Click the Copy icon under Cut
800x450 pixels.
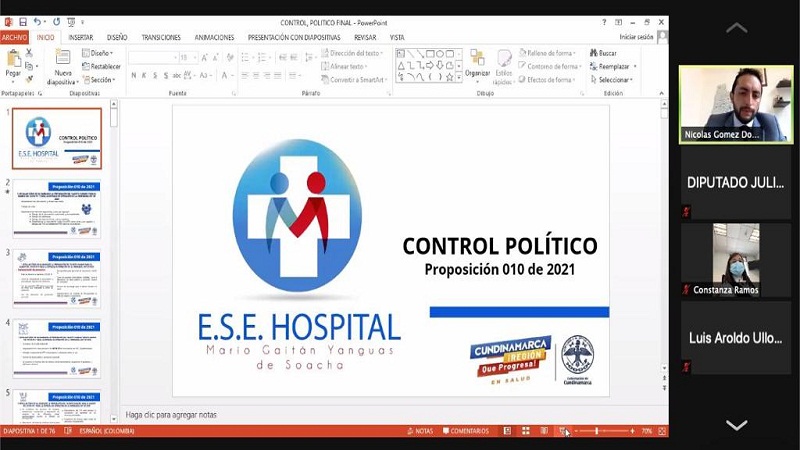(x=29, y=66)
